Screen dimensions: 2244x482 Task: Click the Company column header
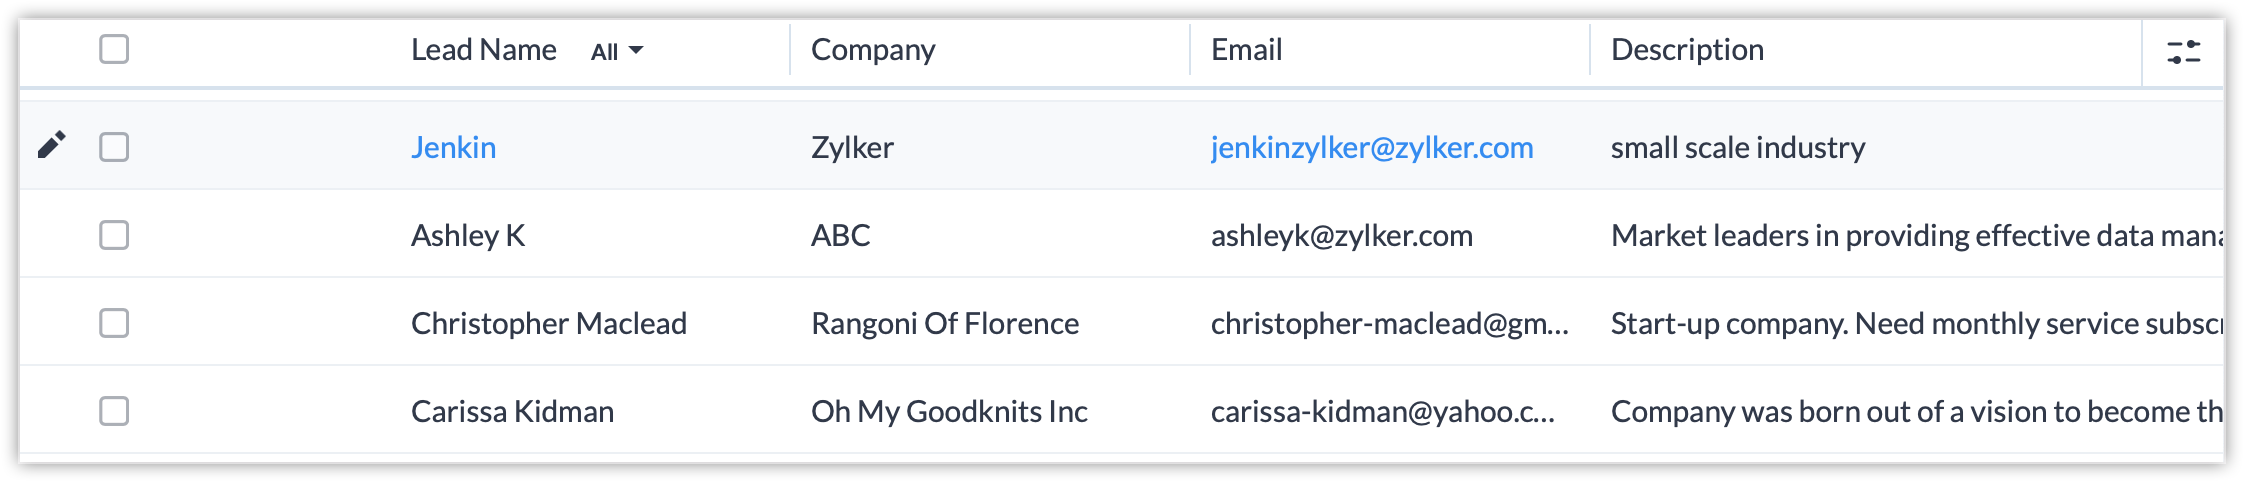[872, 50]
